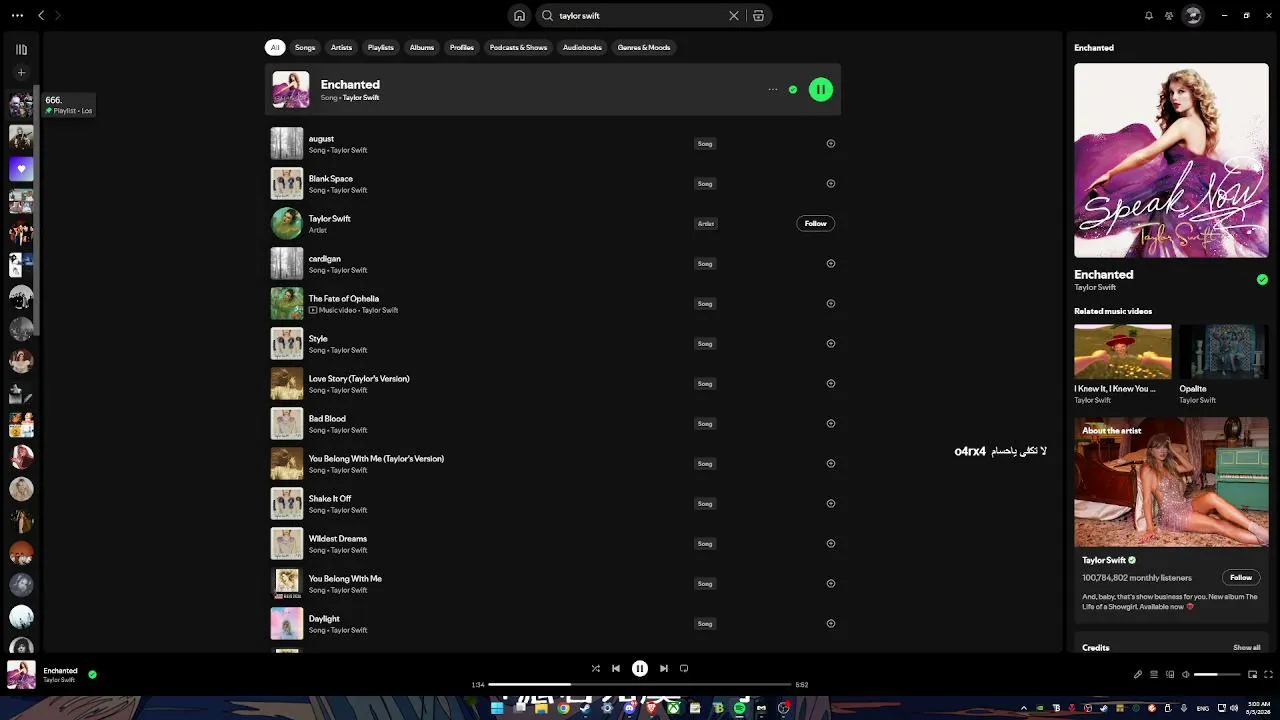The image size is (1280, 720).
Task: Open the play queue
Action: tap(1154, 675)
